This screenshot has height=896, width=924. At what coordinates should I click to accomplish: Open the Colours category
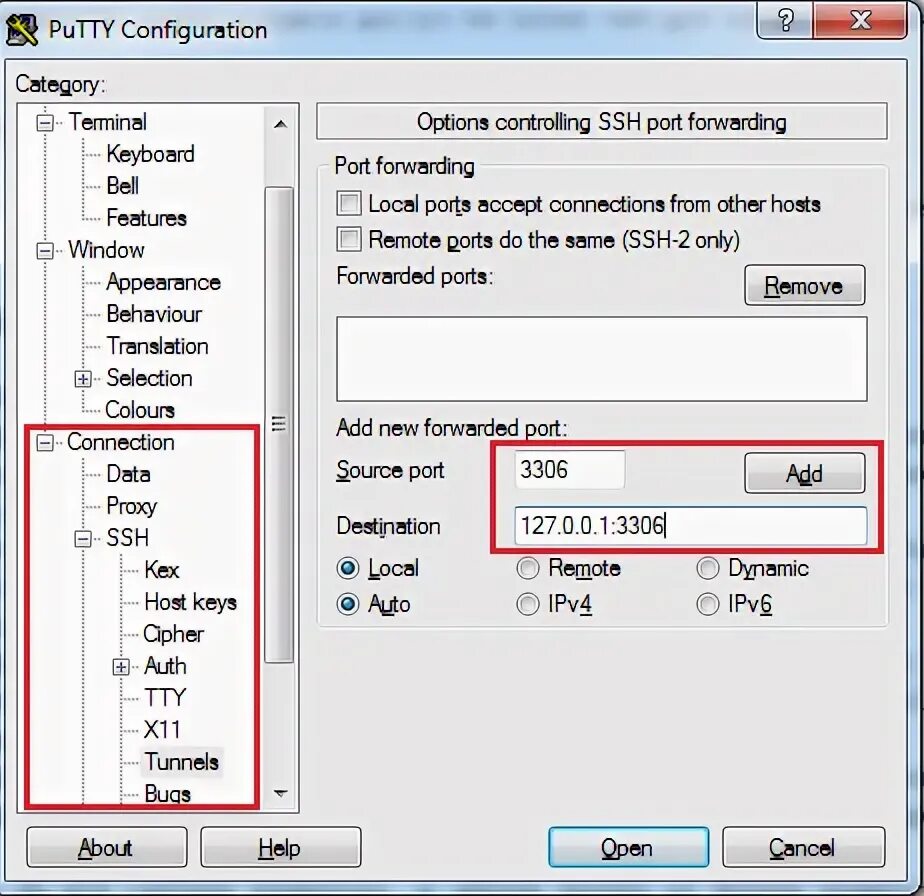pyautogui.click(x=140, y=410)
